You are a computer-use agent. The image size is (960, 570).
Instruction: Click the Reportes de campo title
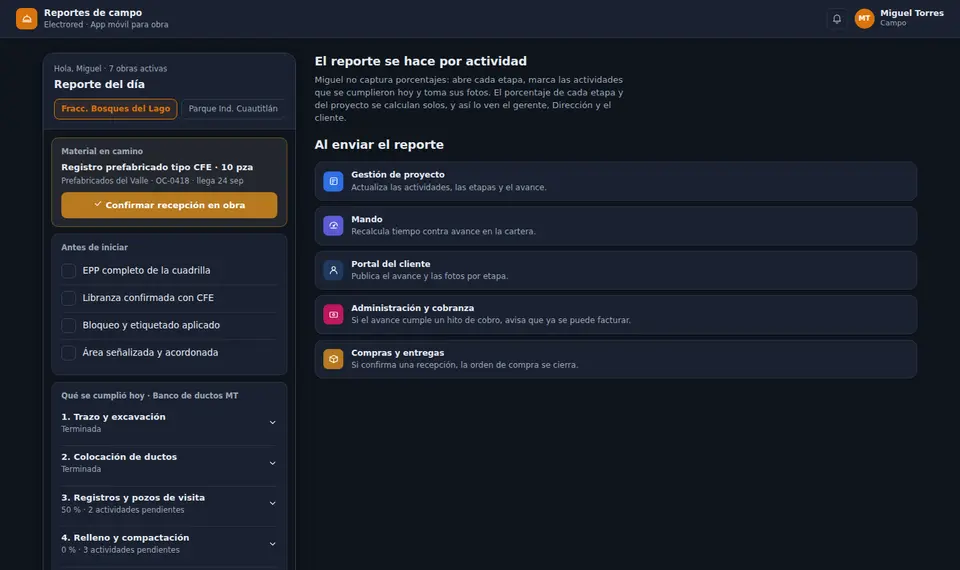pyautogui.click(x=93, y=12)
